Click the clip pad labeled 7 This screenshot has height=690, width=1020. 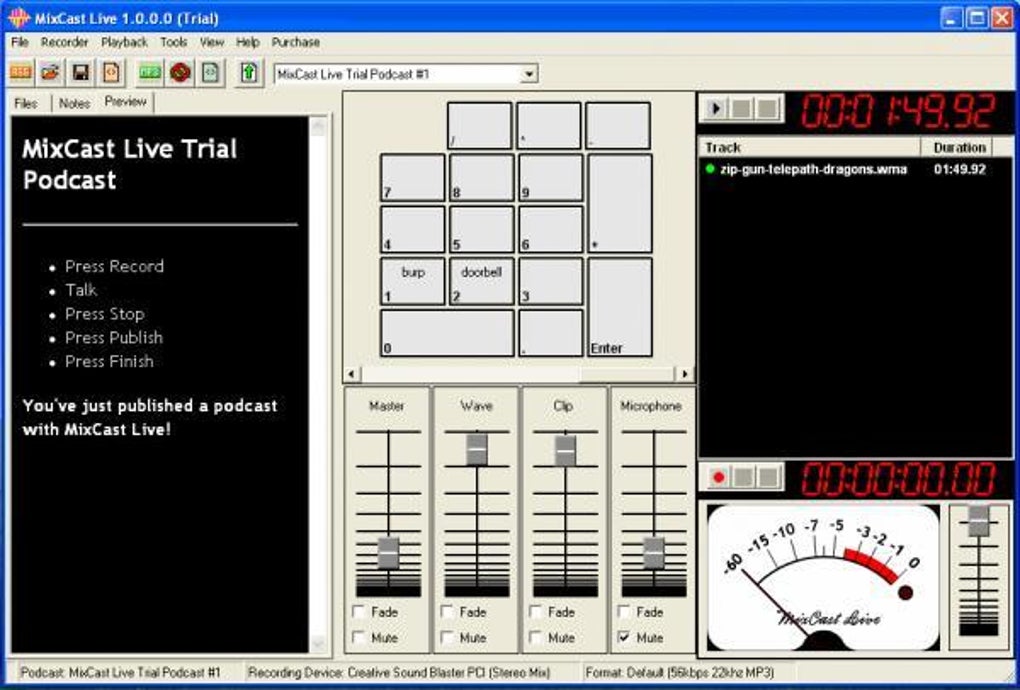413,177
